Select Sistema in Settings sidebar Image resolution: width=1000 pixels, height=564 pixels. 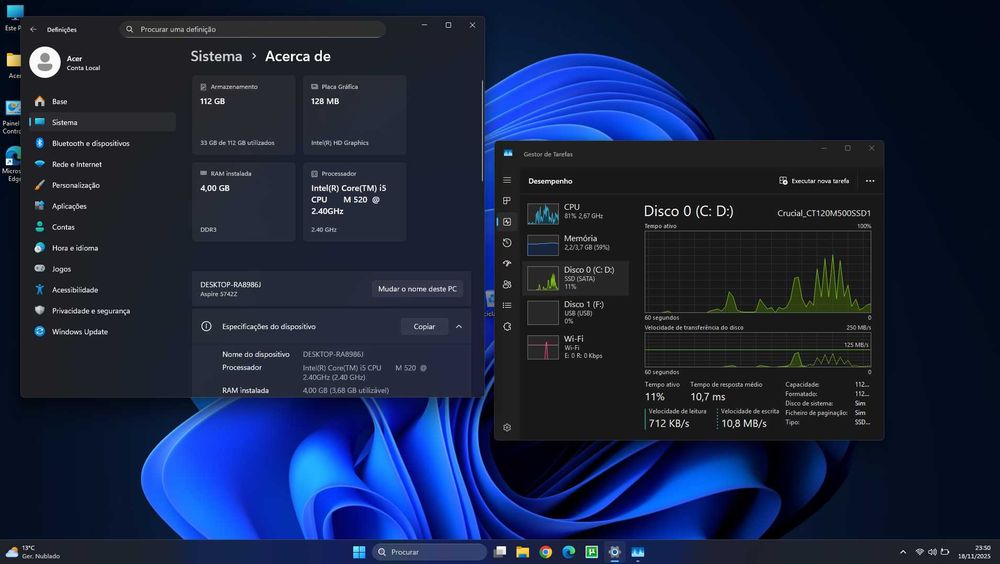[x=102, y=122]
